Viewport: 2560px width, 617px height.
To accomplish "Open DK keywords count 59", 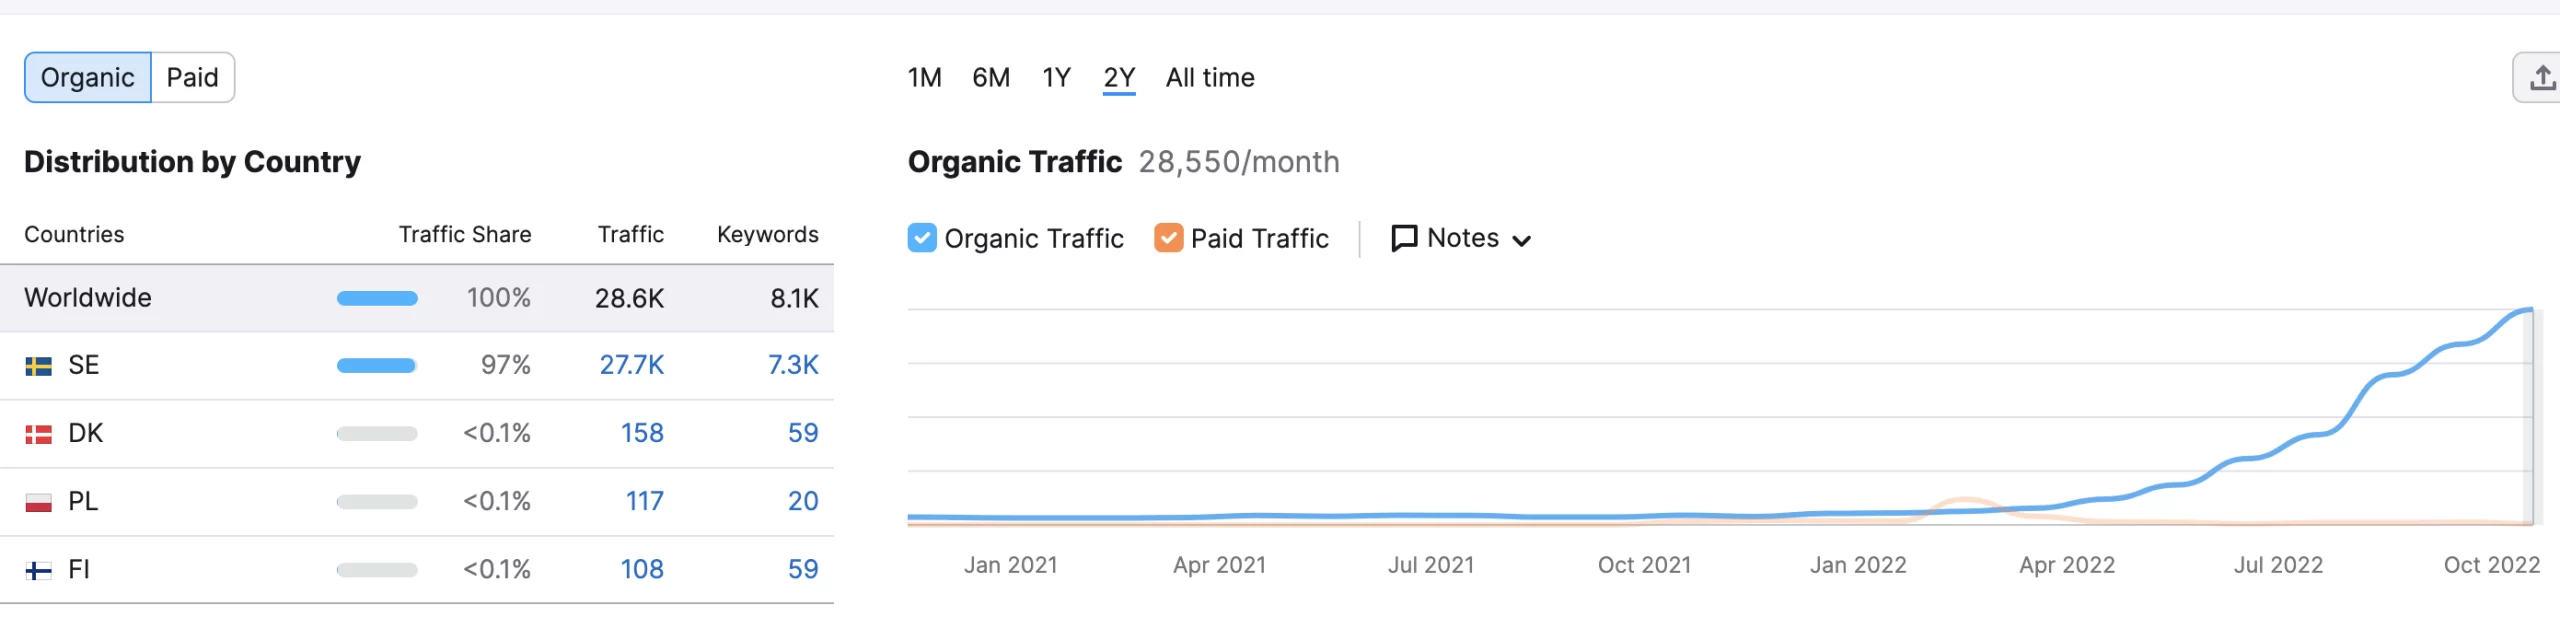I will click(x=803, y=433).
